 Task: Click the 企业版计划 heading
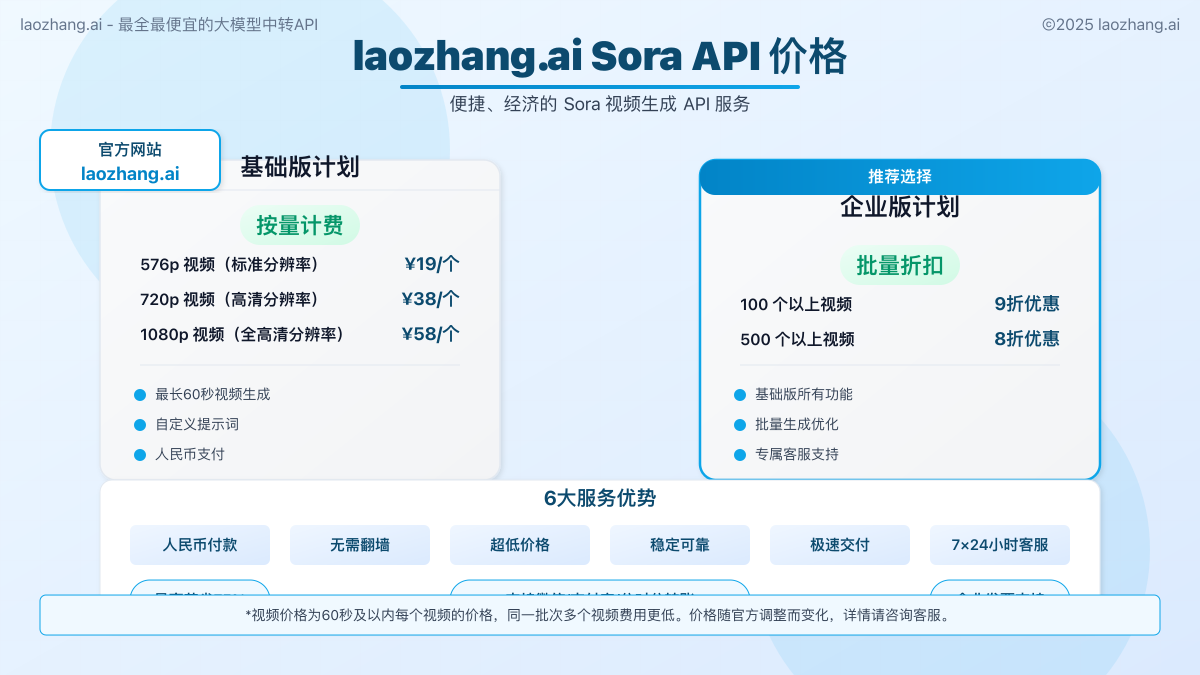(900, 207)
